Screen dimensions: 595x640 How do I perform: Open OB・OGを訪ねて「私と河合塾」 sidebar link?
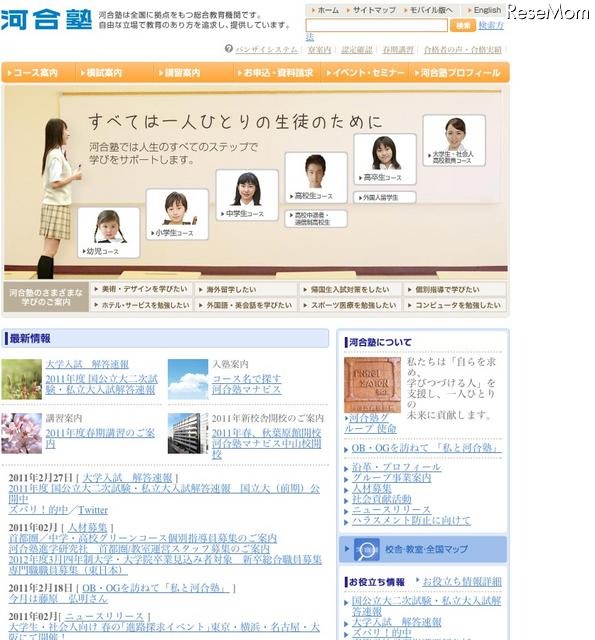(426, 448)
